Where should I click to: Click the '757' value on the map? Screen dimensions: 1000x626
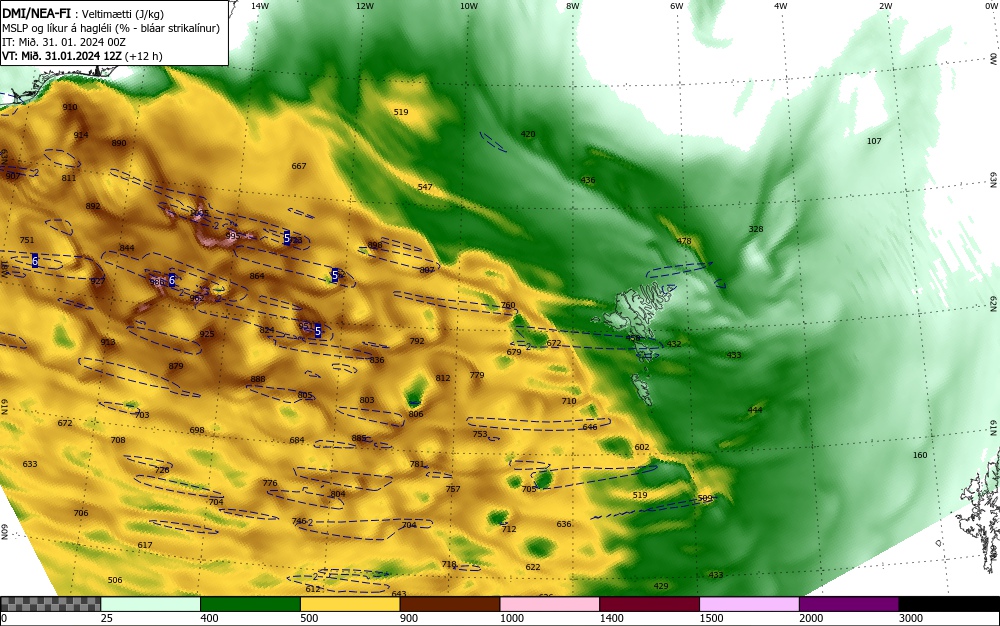coord(453,490)
